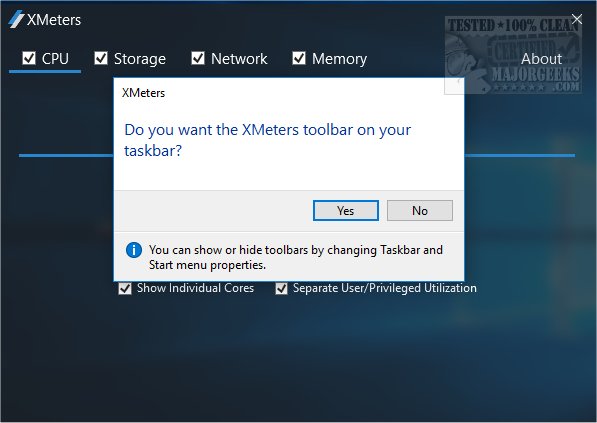The image size is (597, 423).
Task: Decline with the No button
Action: 420,211
